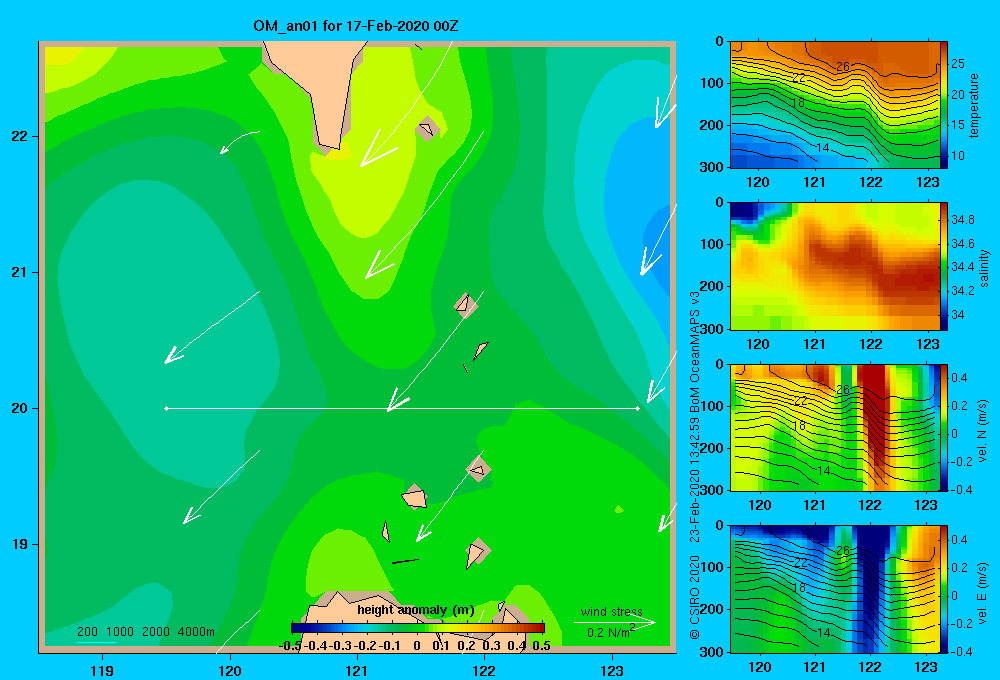The width and height of the screenshot is (1000, 680).
Task: Open the vel. N cross-section panel
Action: pyautogui.click(x=835, y=427)
